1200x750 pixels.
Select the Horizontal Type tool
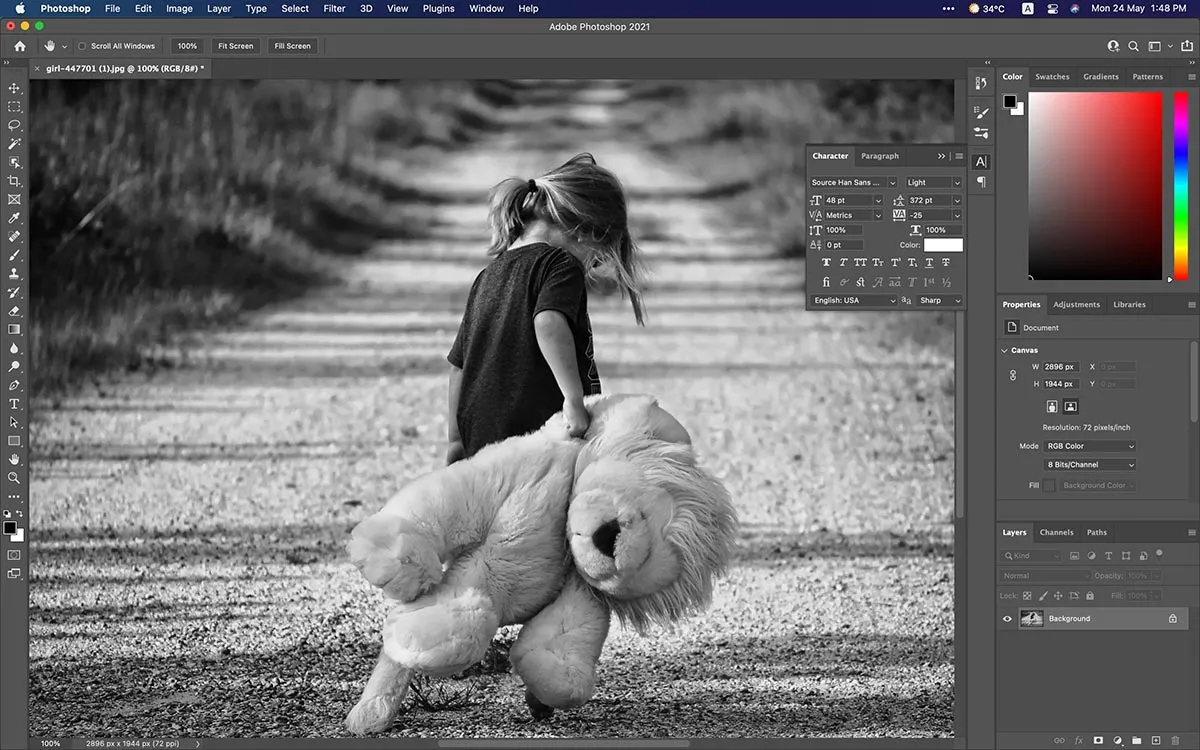(x=14, y=404)
